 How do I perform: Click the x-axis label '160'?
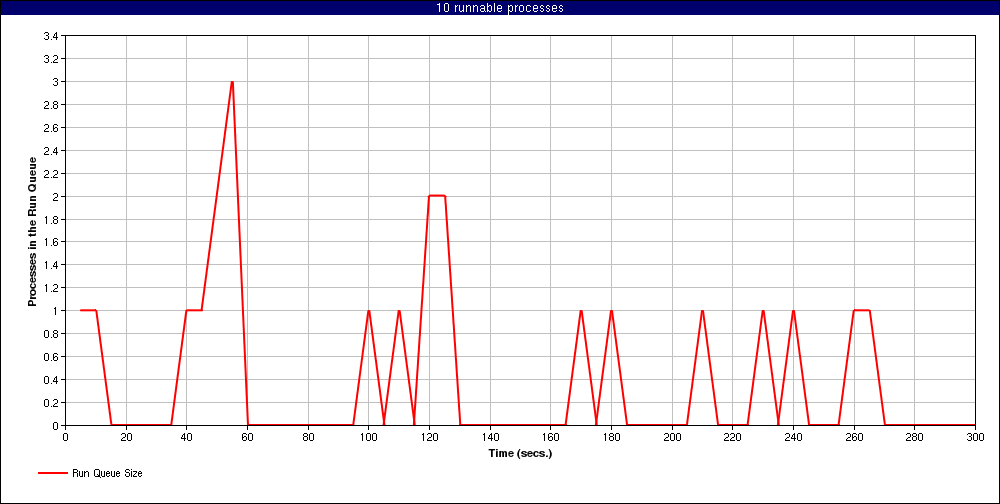coord(550,437)
